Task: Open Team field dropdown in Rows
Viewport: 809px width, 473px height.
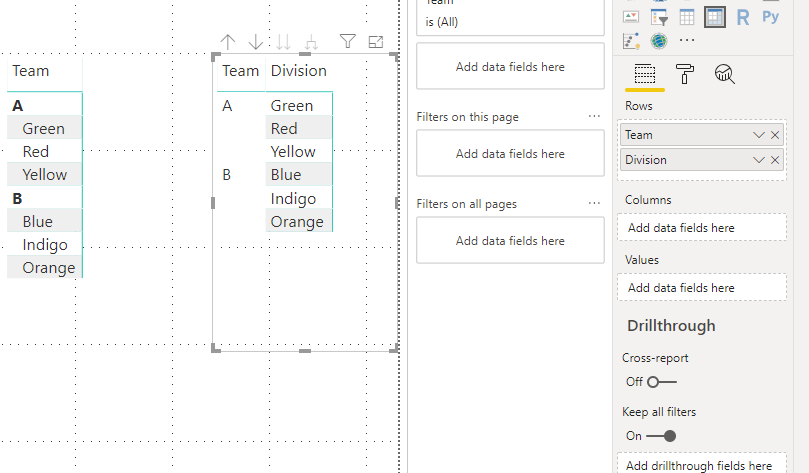Action: click(x=758, y=135)
